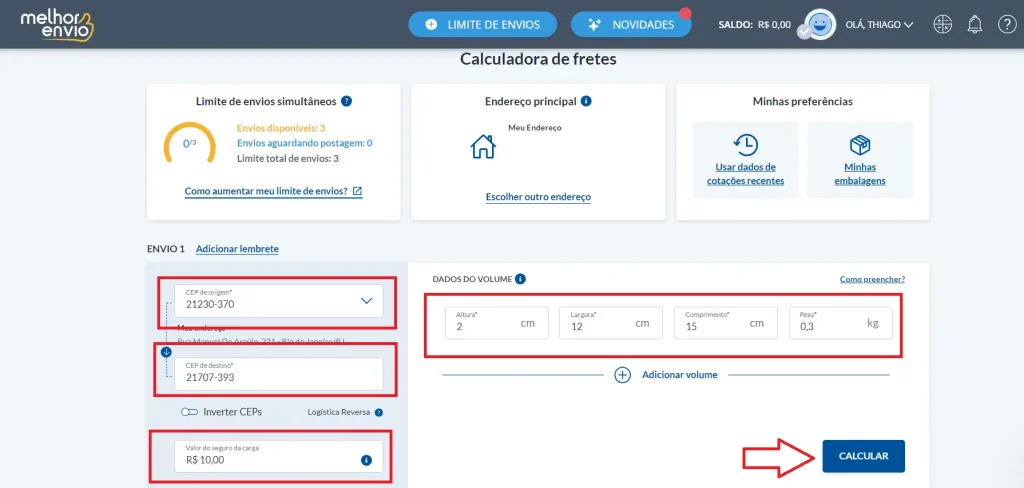Click the Envios disponíveis: 3 text
1024x488 pixels.
(x=281, y=128)
